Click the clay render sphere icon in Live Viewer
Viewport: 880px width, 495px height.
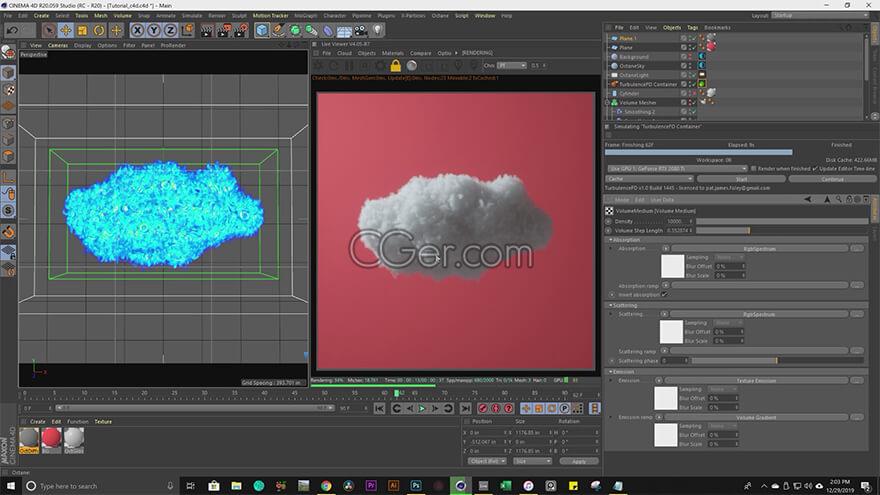point(412,66)
